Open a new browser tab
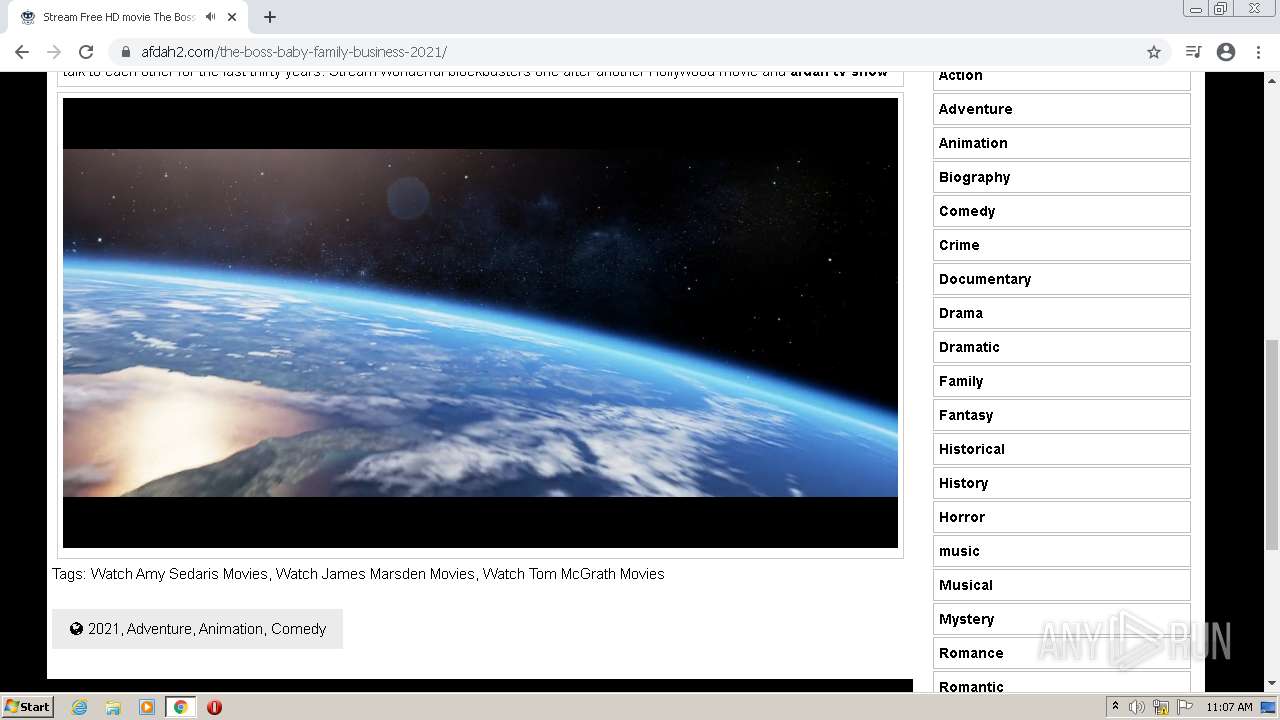Viewport: 1280px width, 720px height. coord(270,17)
